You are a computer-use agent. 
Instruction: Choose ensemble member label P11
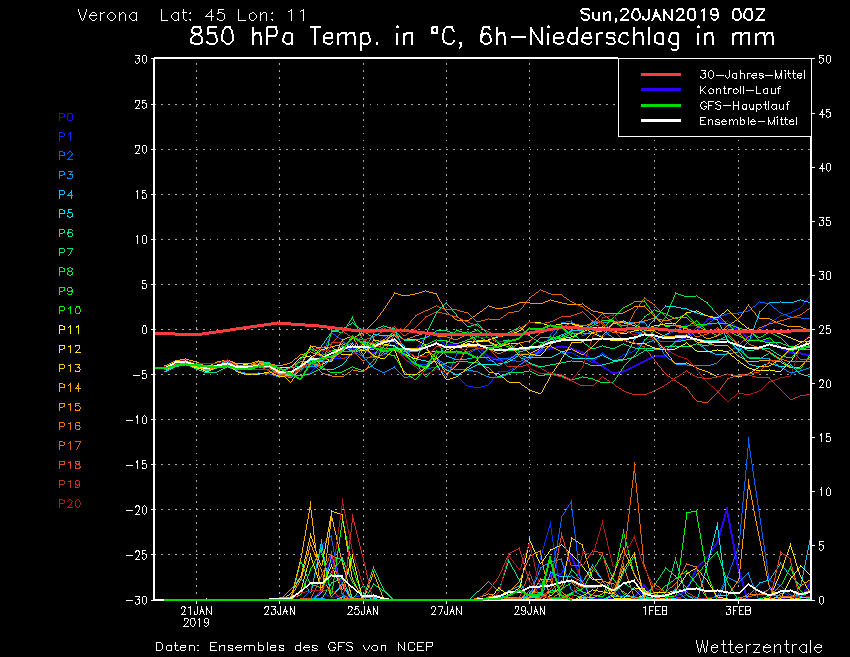click(69, 330)
